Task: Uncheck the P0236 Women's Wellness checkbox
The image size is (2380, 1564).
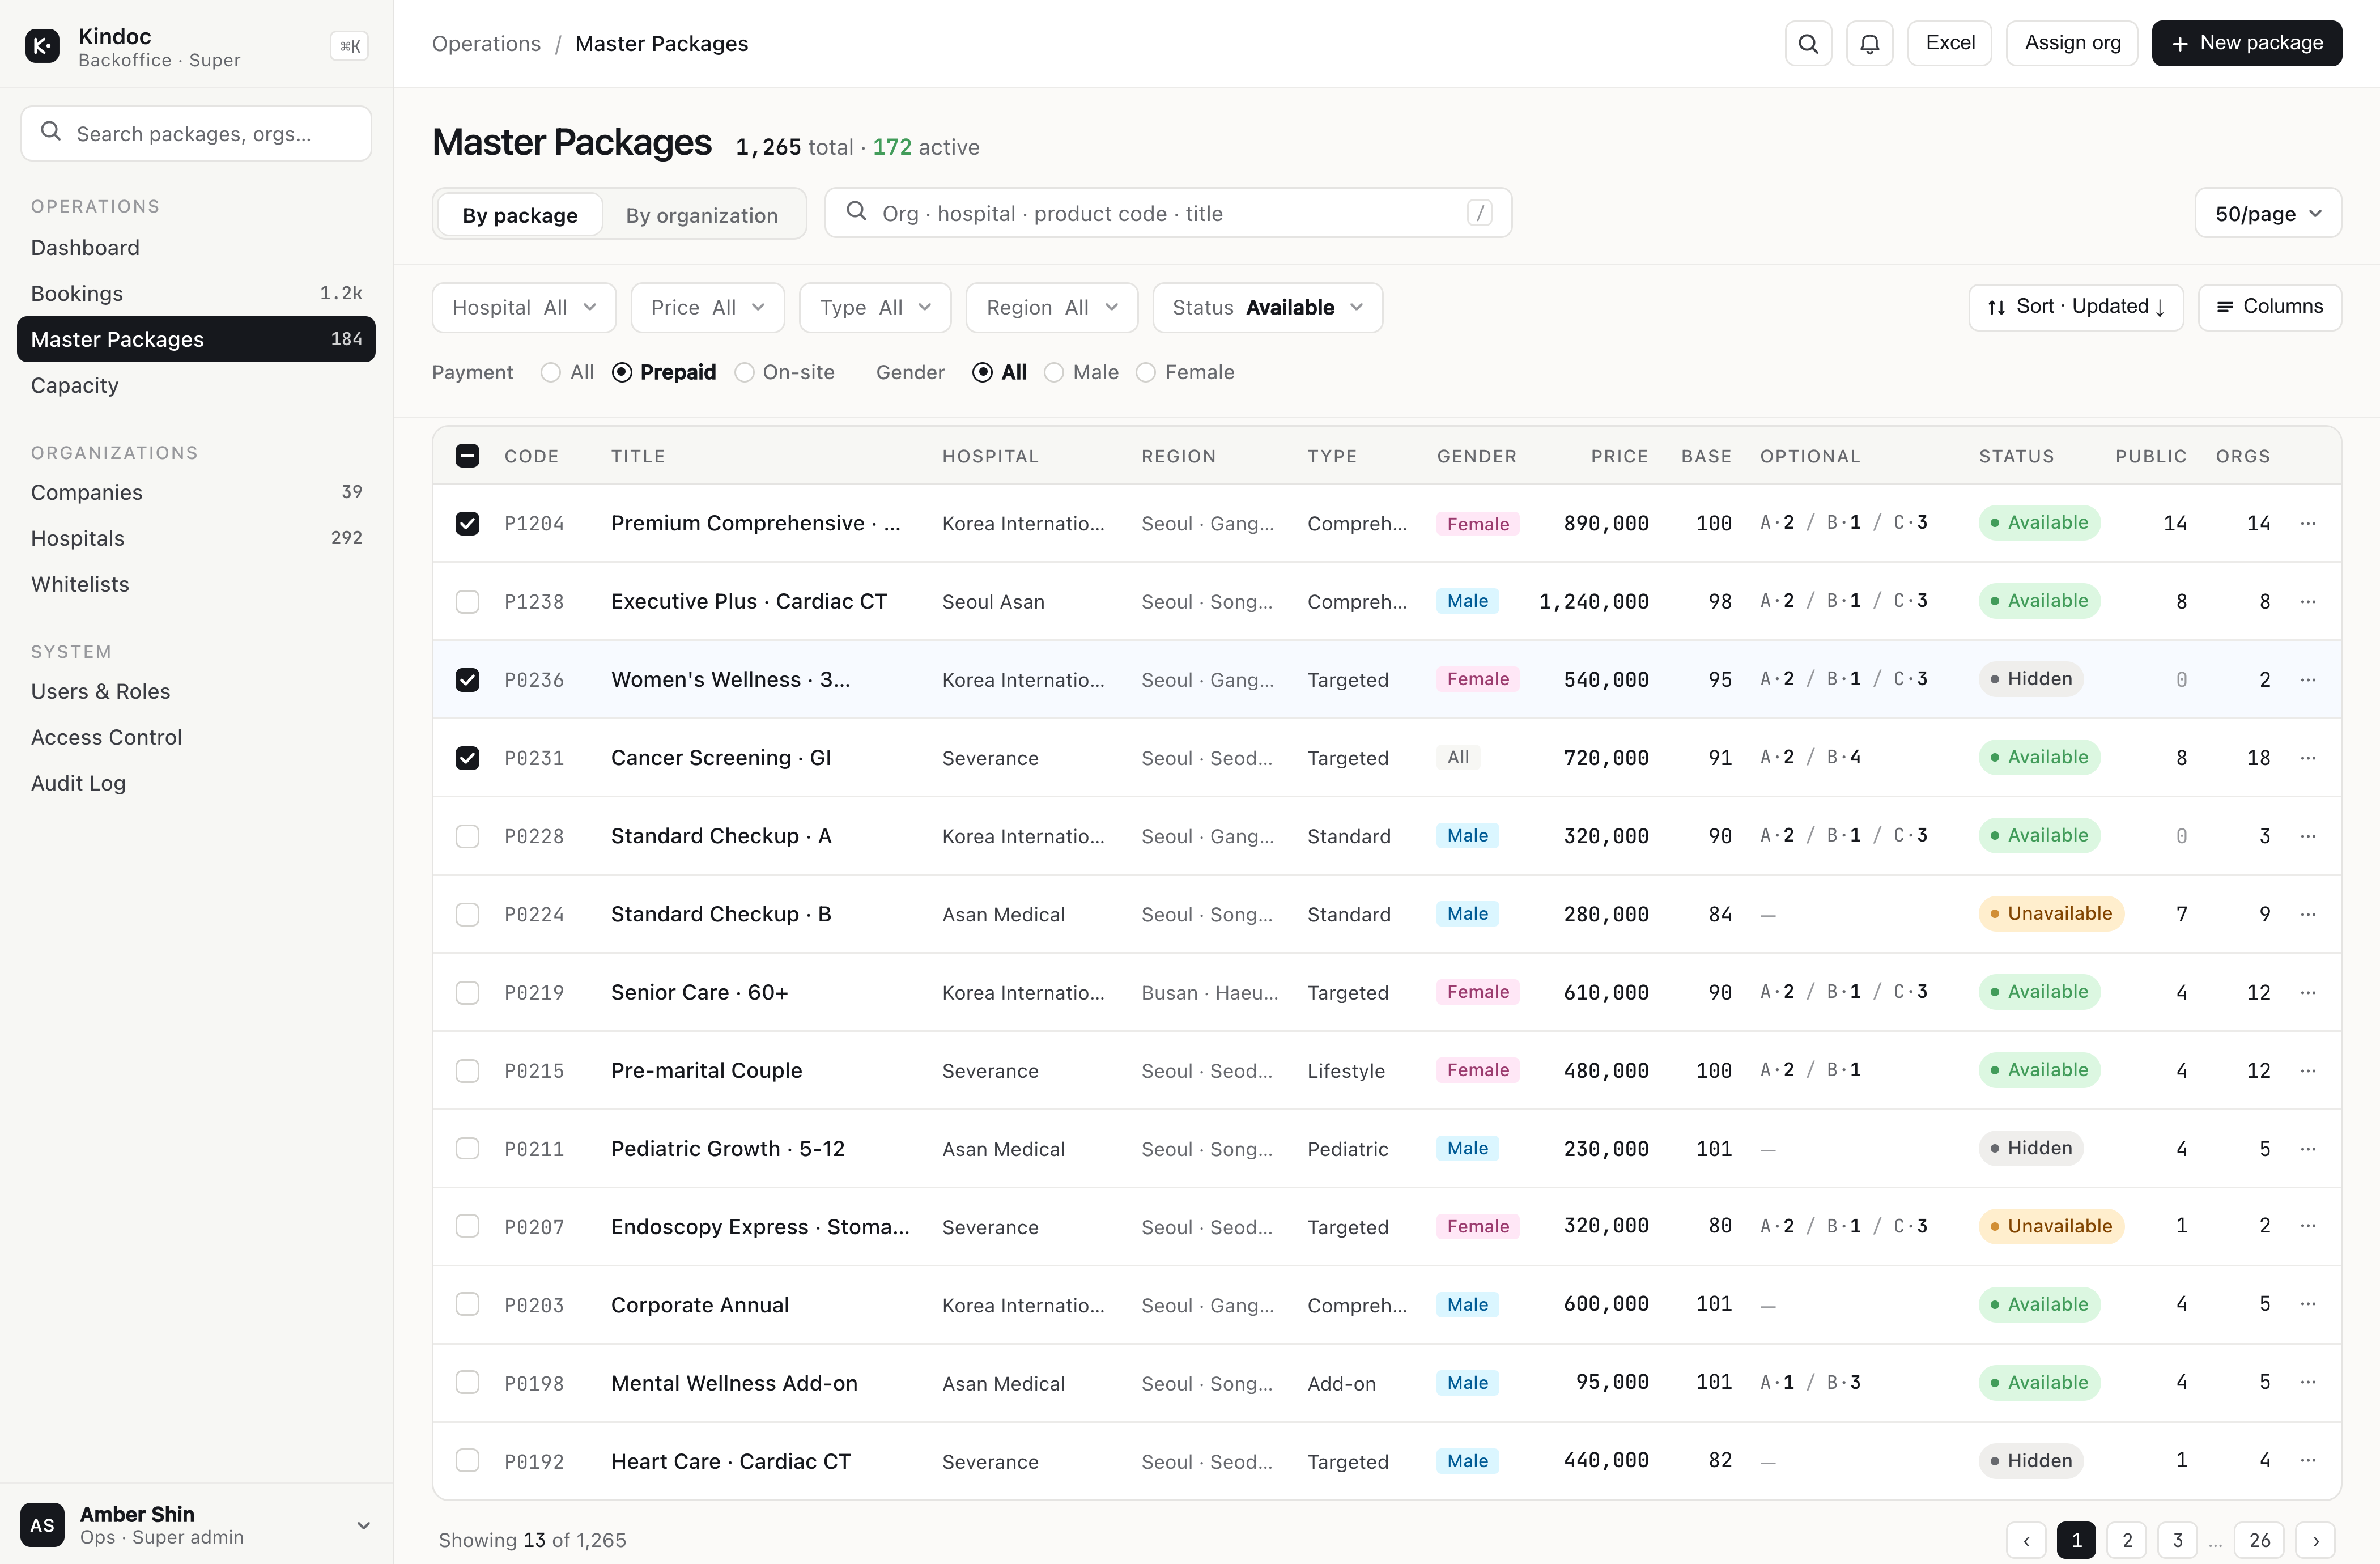Action: click(467, 679)
